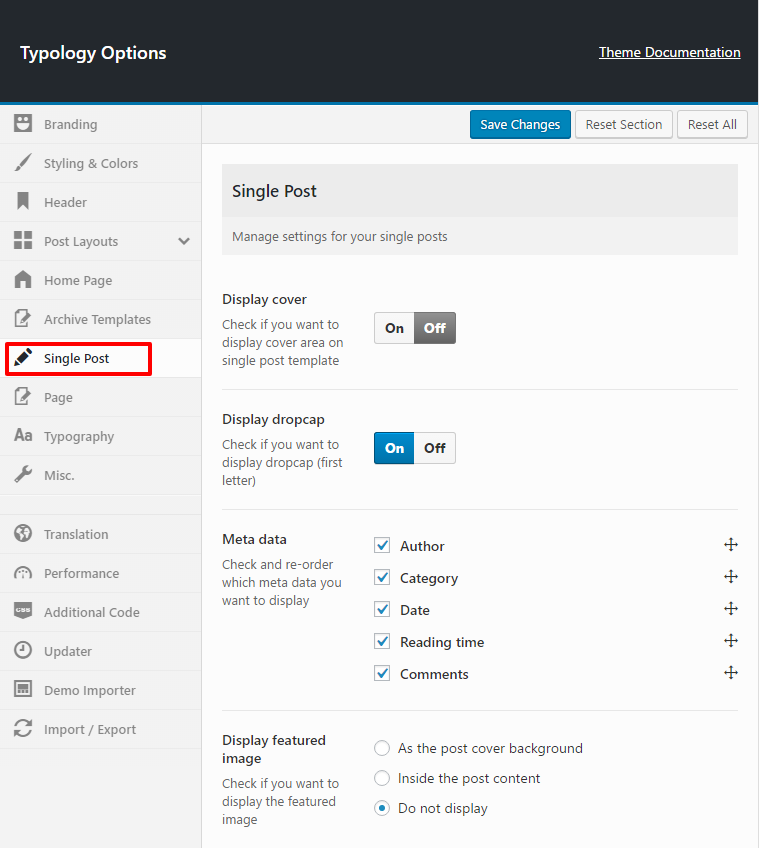
Task: Click the Import / Export sync icon
Action: (x=22, y=729)
